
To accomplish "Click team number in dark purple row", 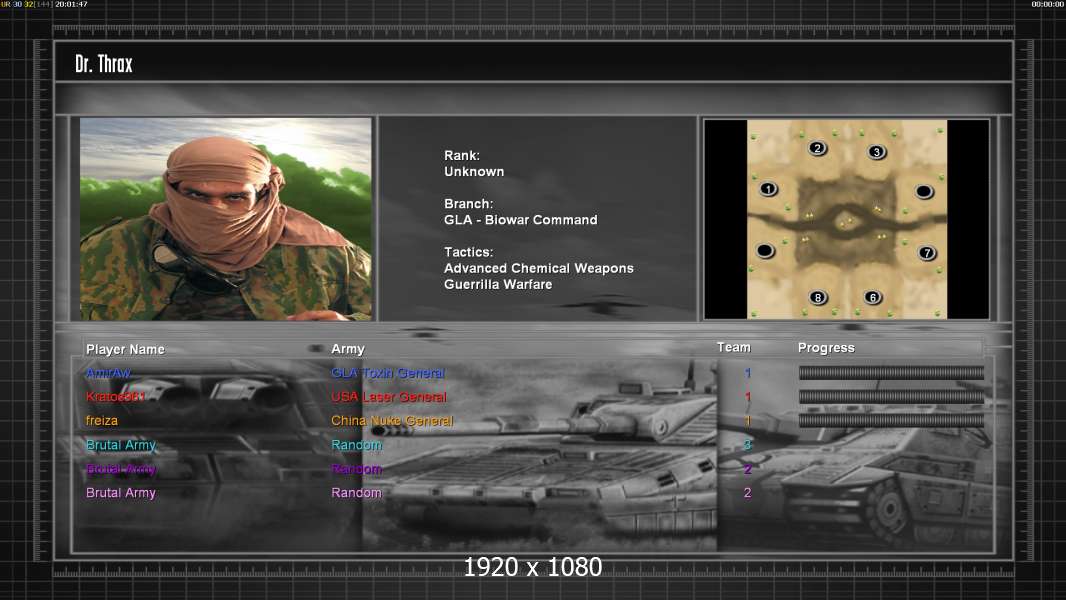I will (748, 469).
